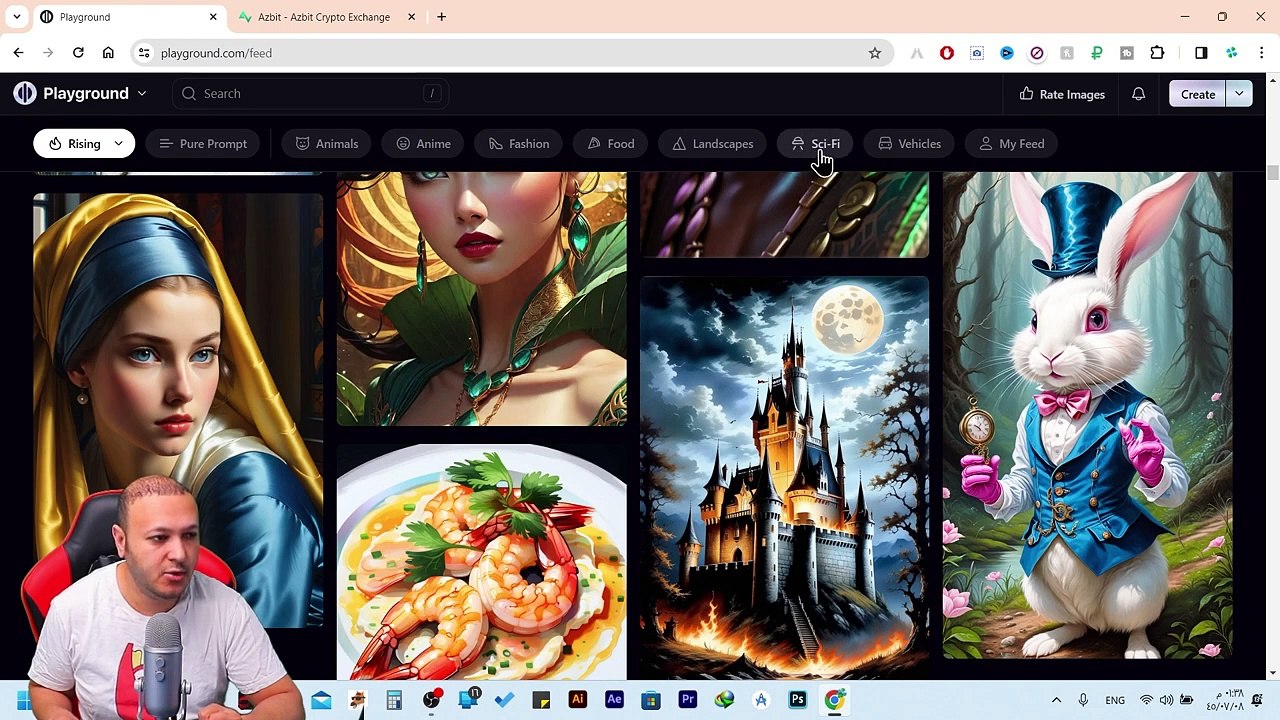Close the Playground browser tab

(213, 17)
